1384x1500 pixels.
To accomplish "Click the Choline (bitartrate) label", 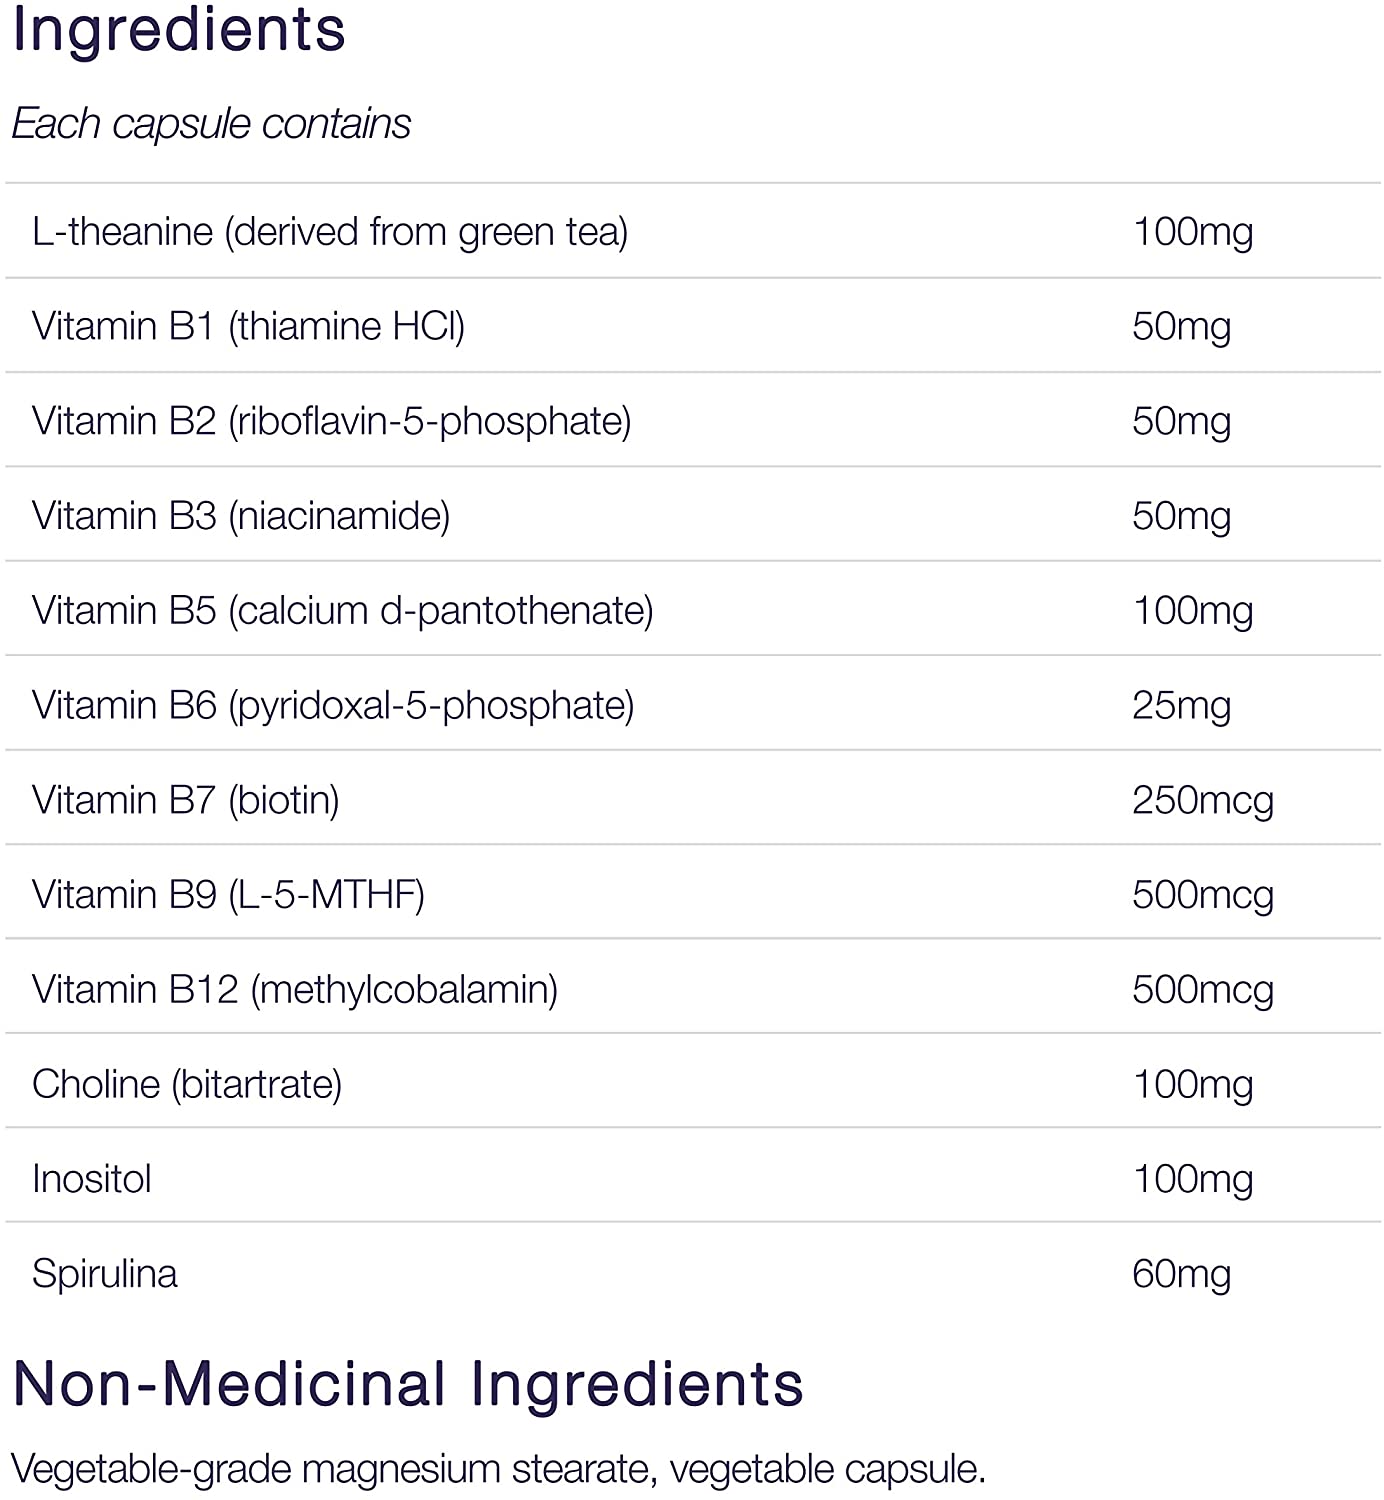I will pos(187,1084).
